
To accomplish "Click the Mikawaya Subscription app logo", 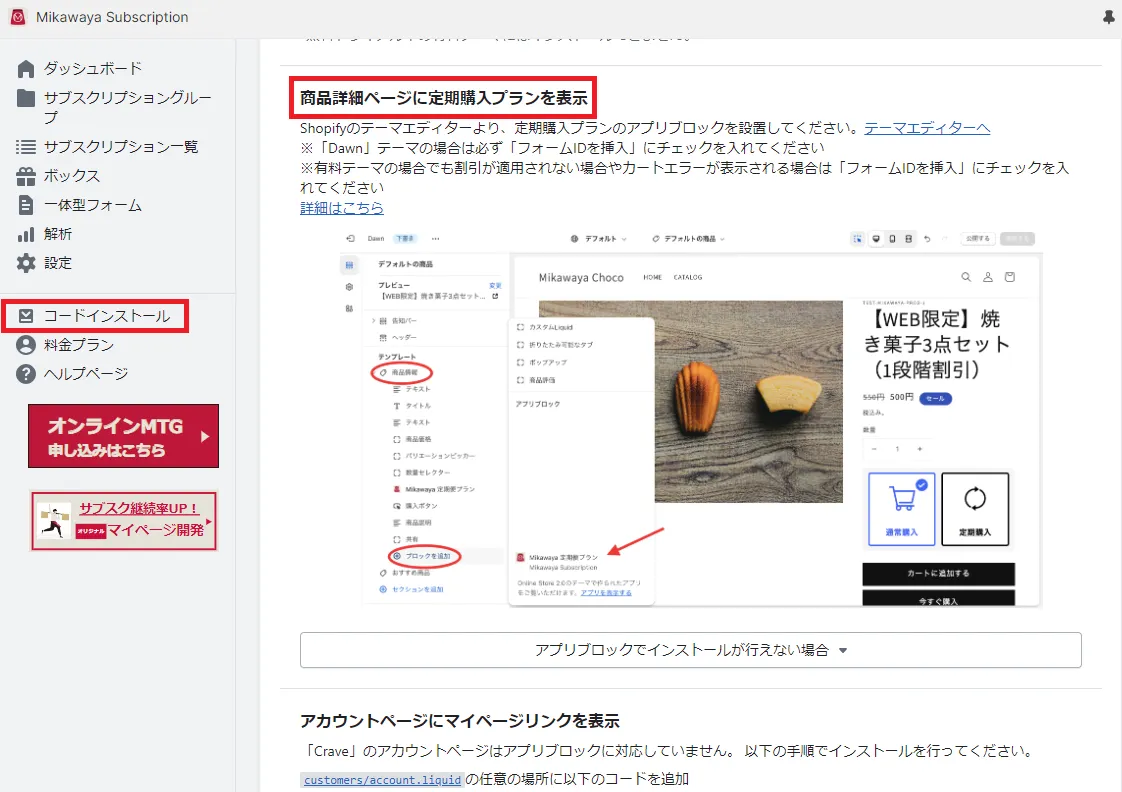I will 18,17.
